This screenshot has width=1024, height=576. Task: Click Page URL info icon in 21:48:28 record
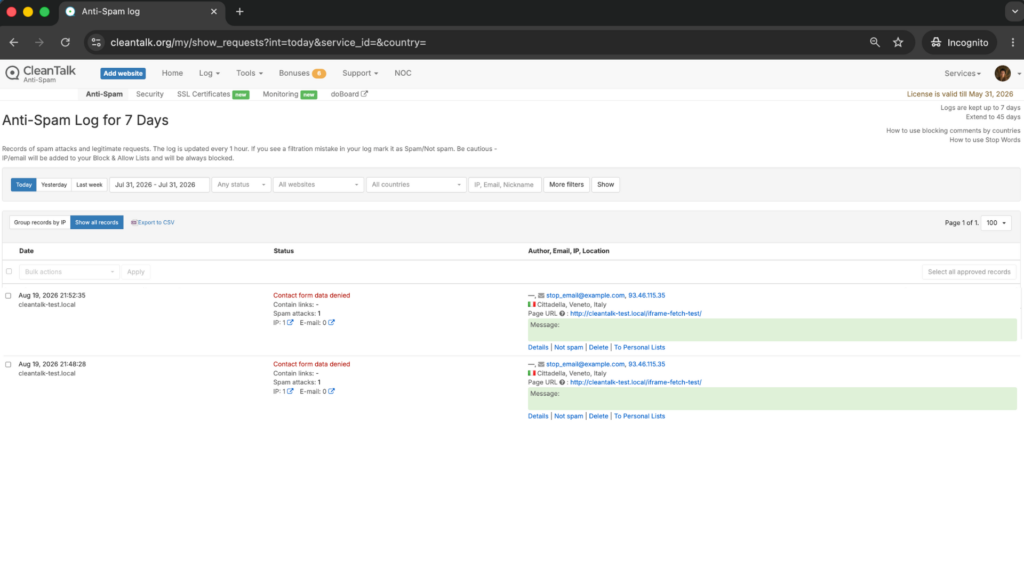coord(562,382)
